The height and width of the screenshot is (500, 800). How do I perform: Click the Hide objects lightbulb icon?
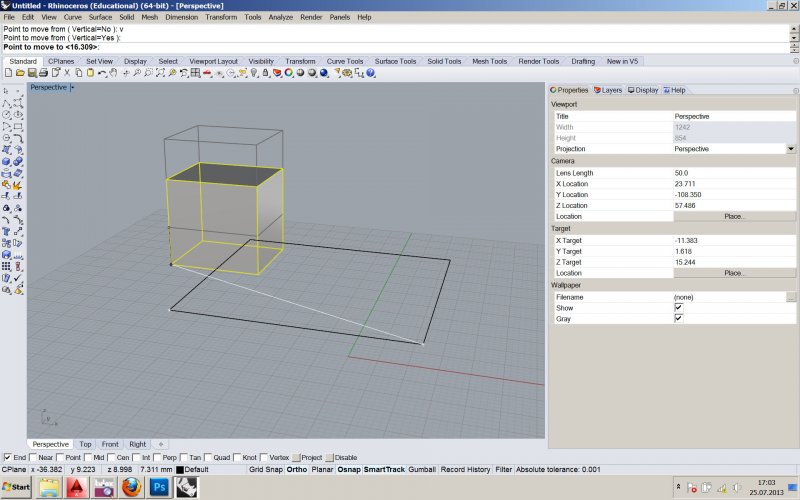pyautogui.click(x=254, y=73)
